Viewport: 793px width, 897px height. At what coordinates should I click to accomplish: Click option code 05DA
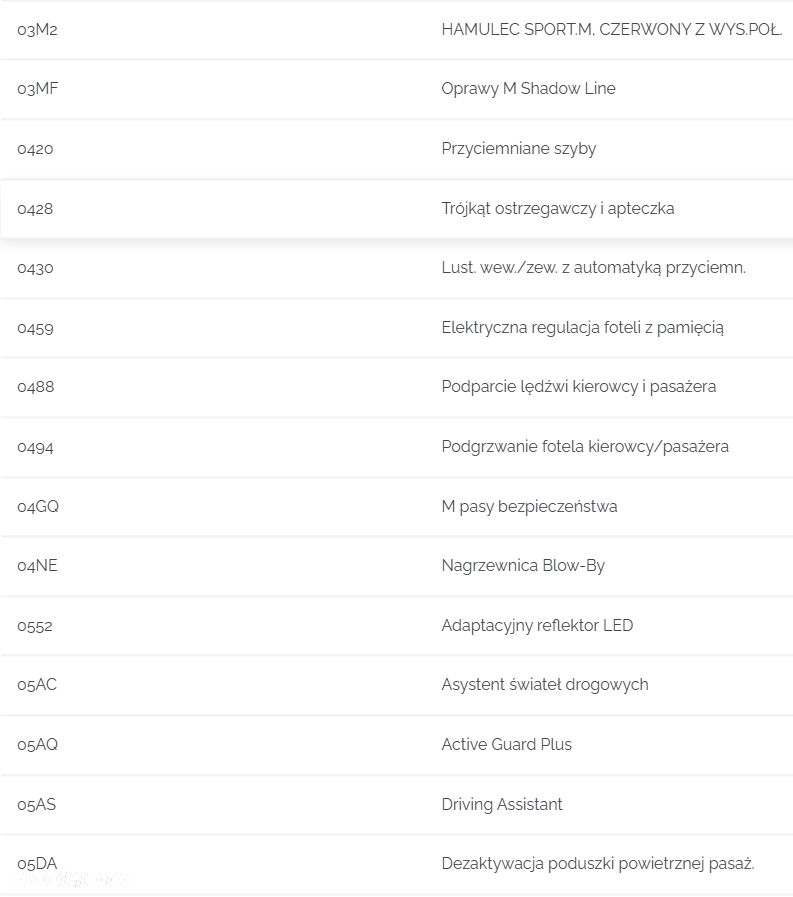pyautogui.click(x=37, y=864)
